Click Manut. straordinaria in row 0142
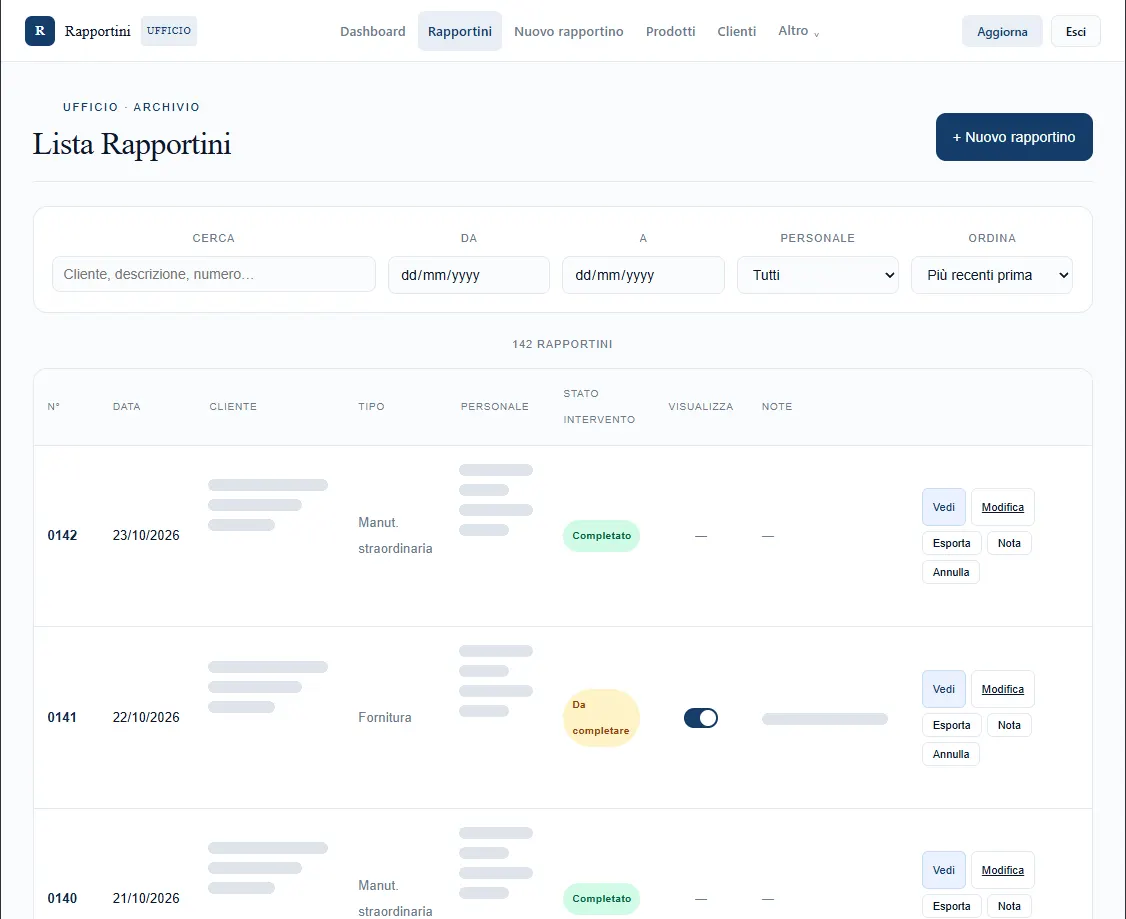Viewport: 1126px width, 919px height. (395, 536)
